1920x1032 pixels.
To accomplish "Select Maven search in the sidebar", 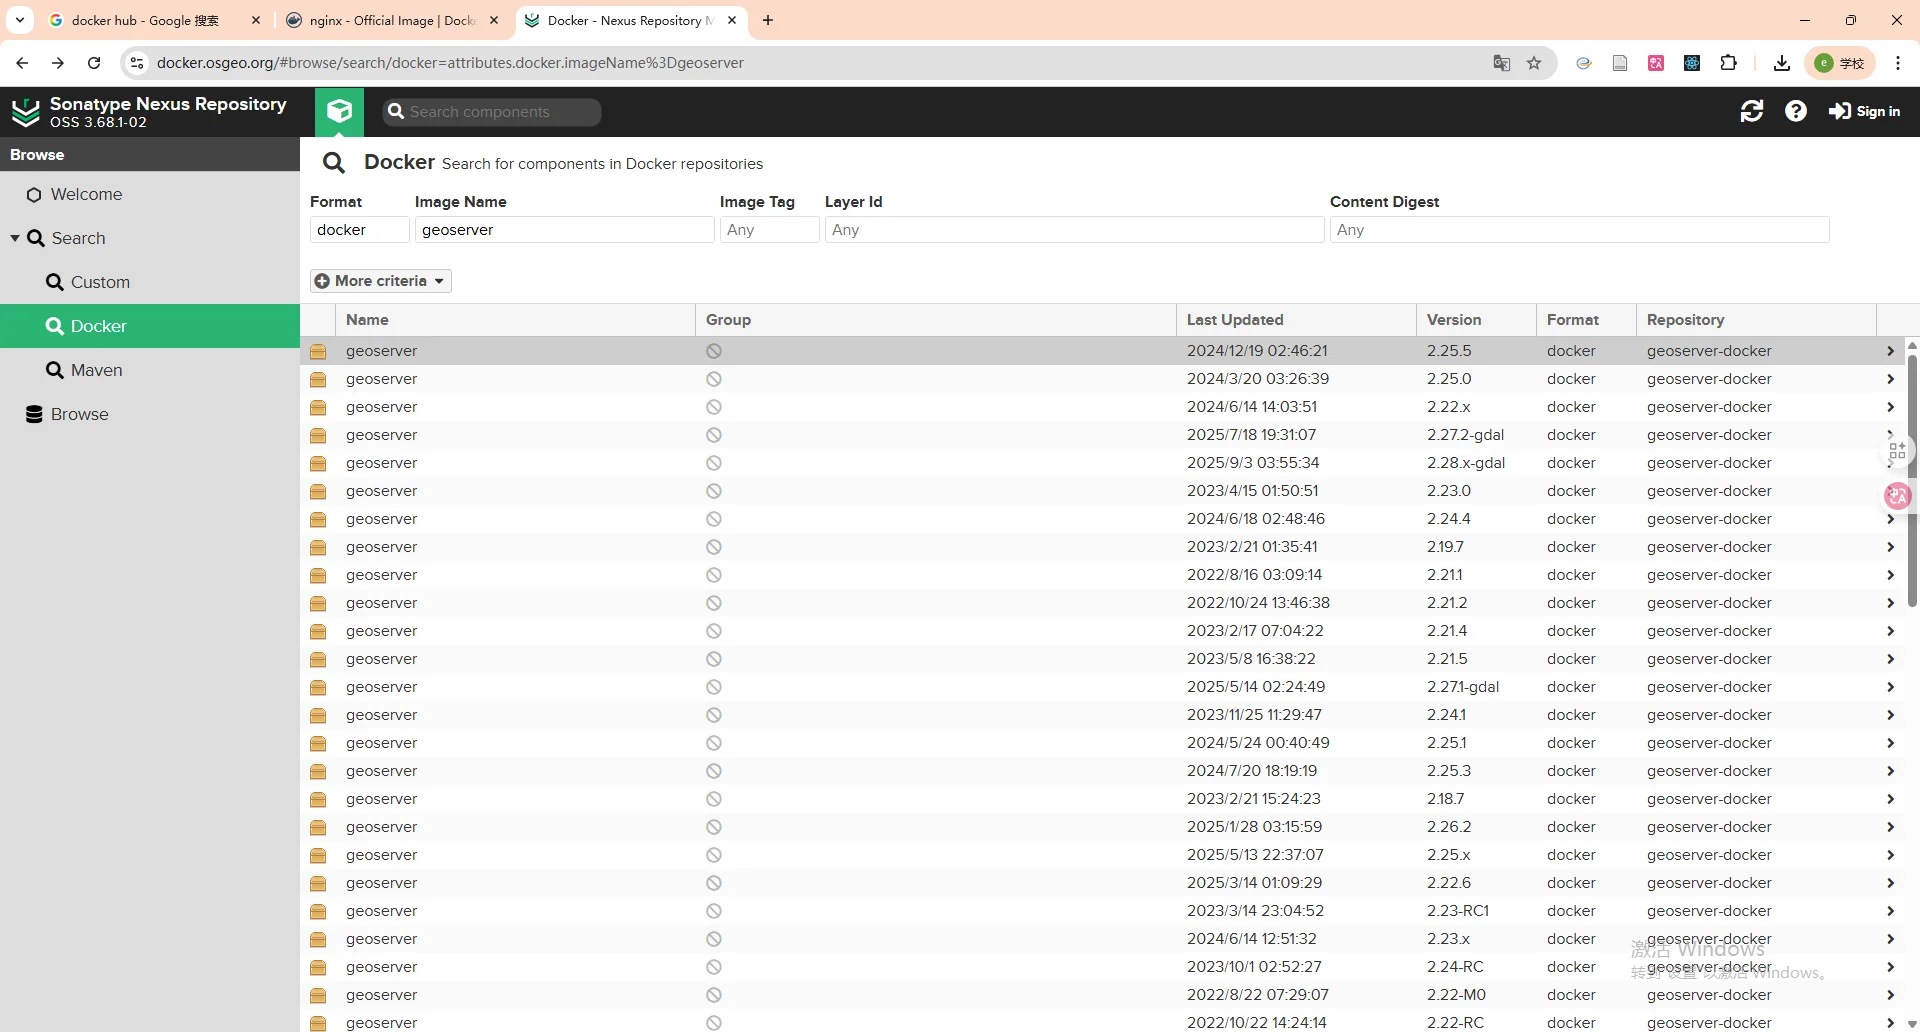I will coord(96,370).
